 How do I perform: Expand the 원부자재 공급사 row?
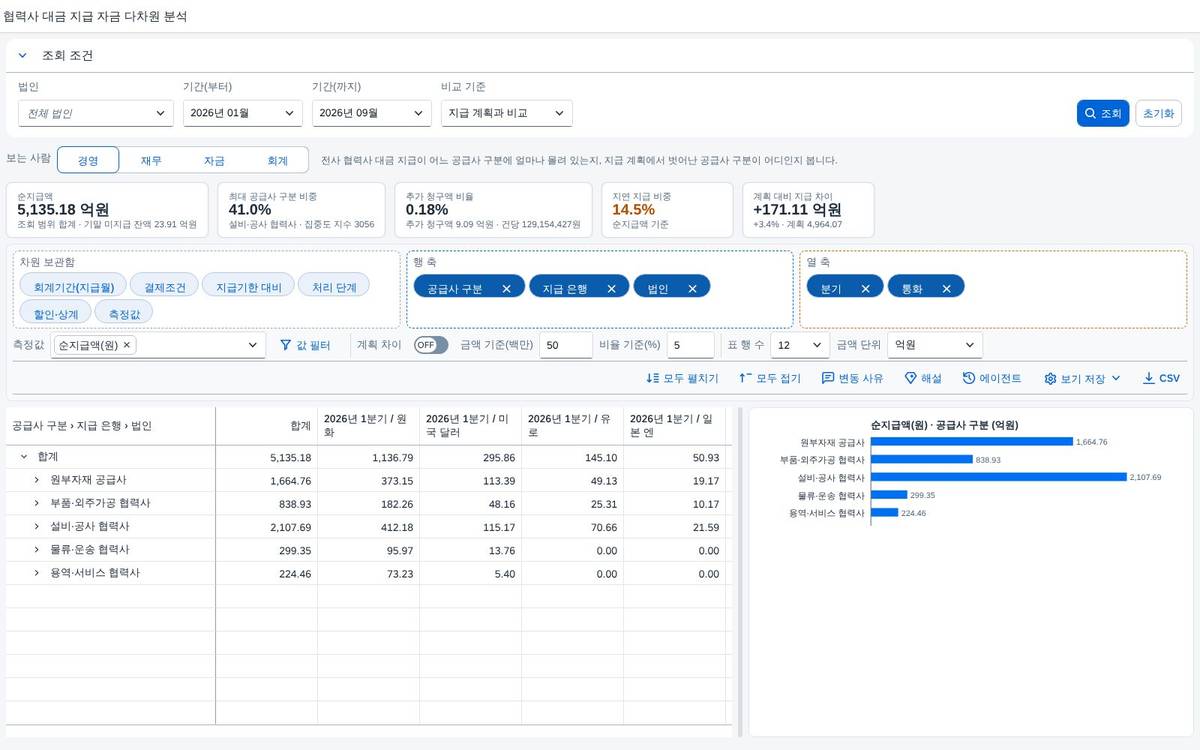[37, 480]
